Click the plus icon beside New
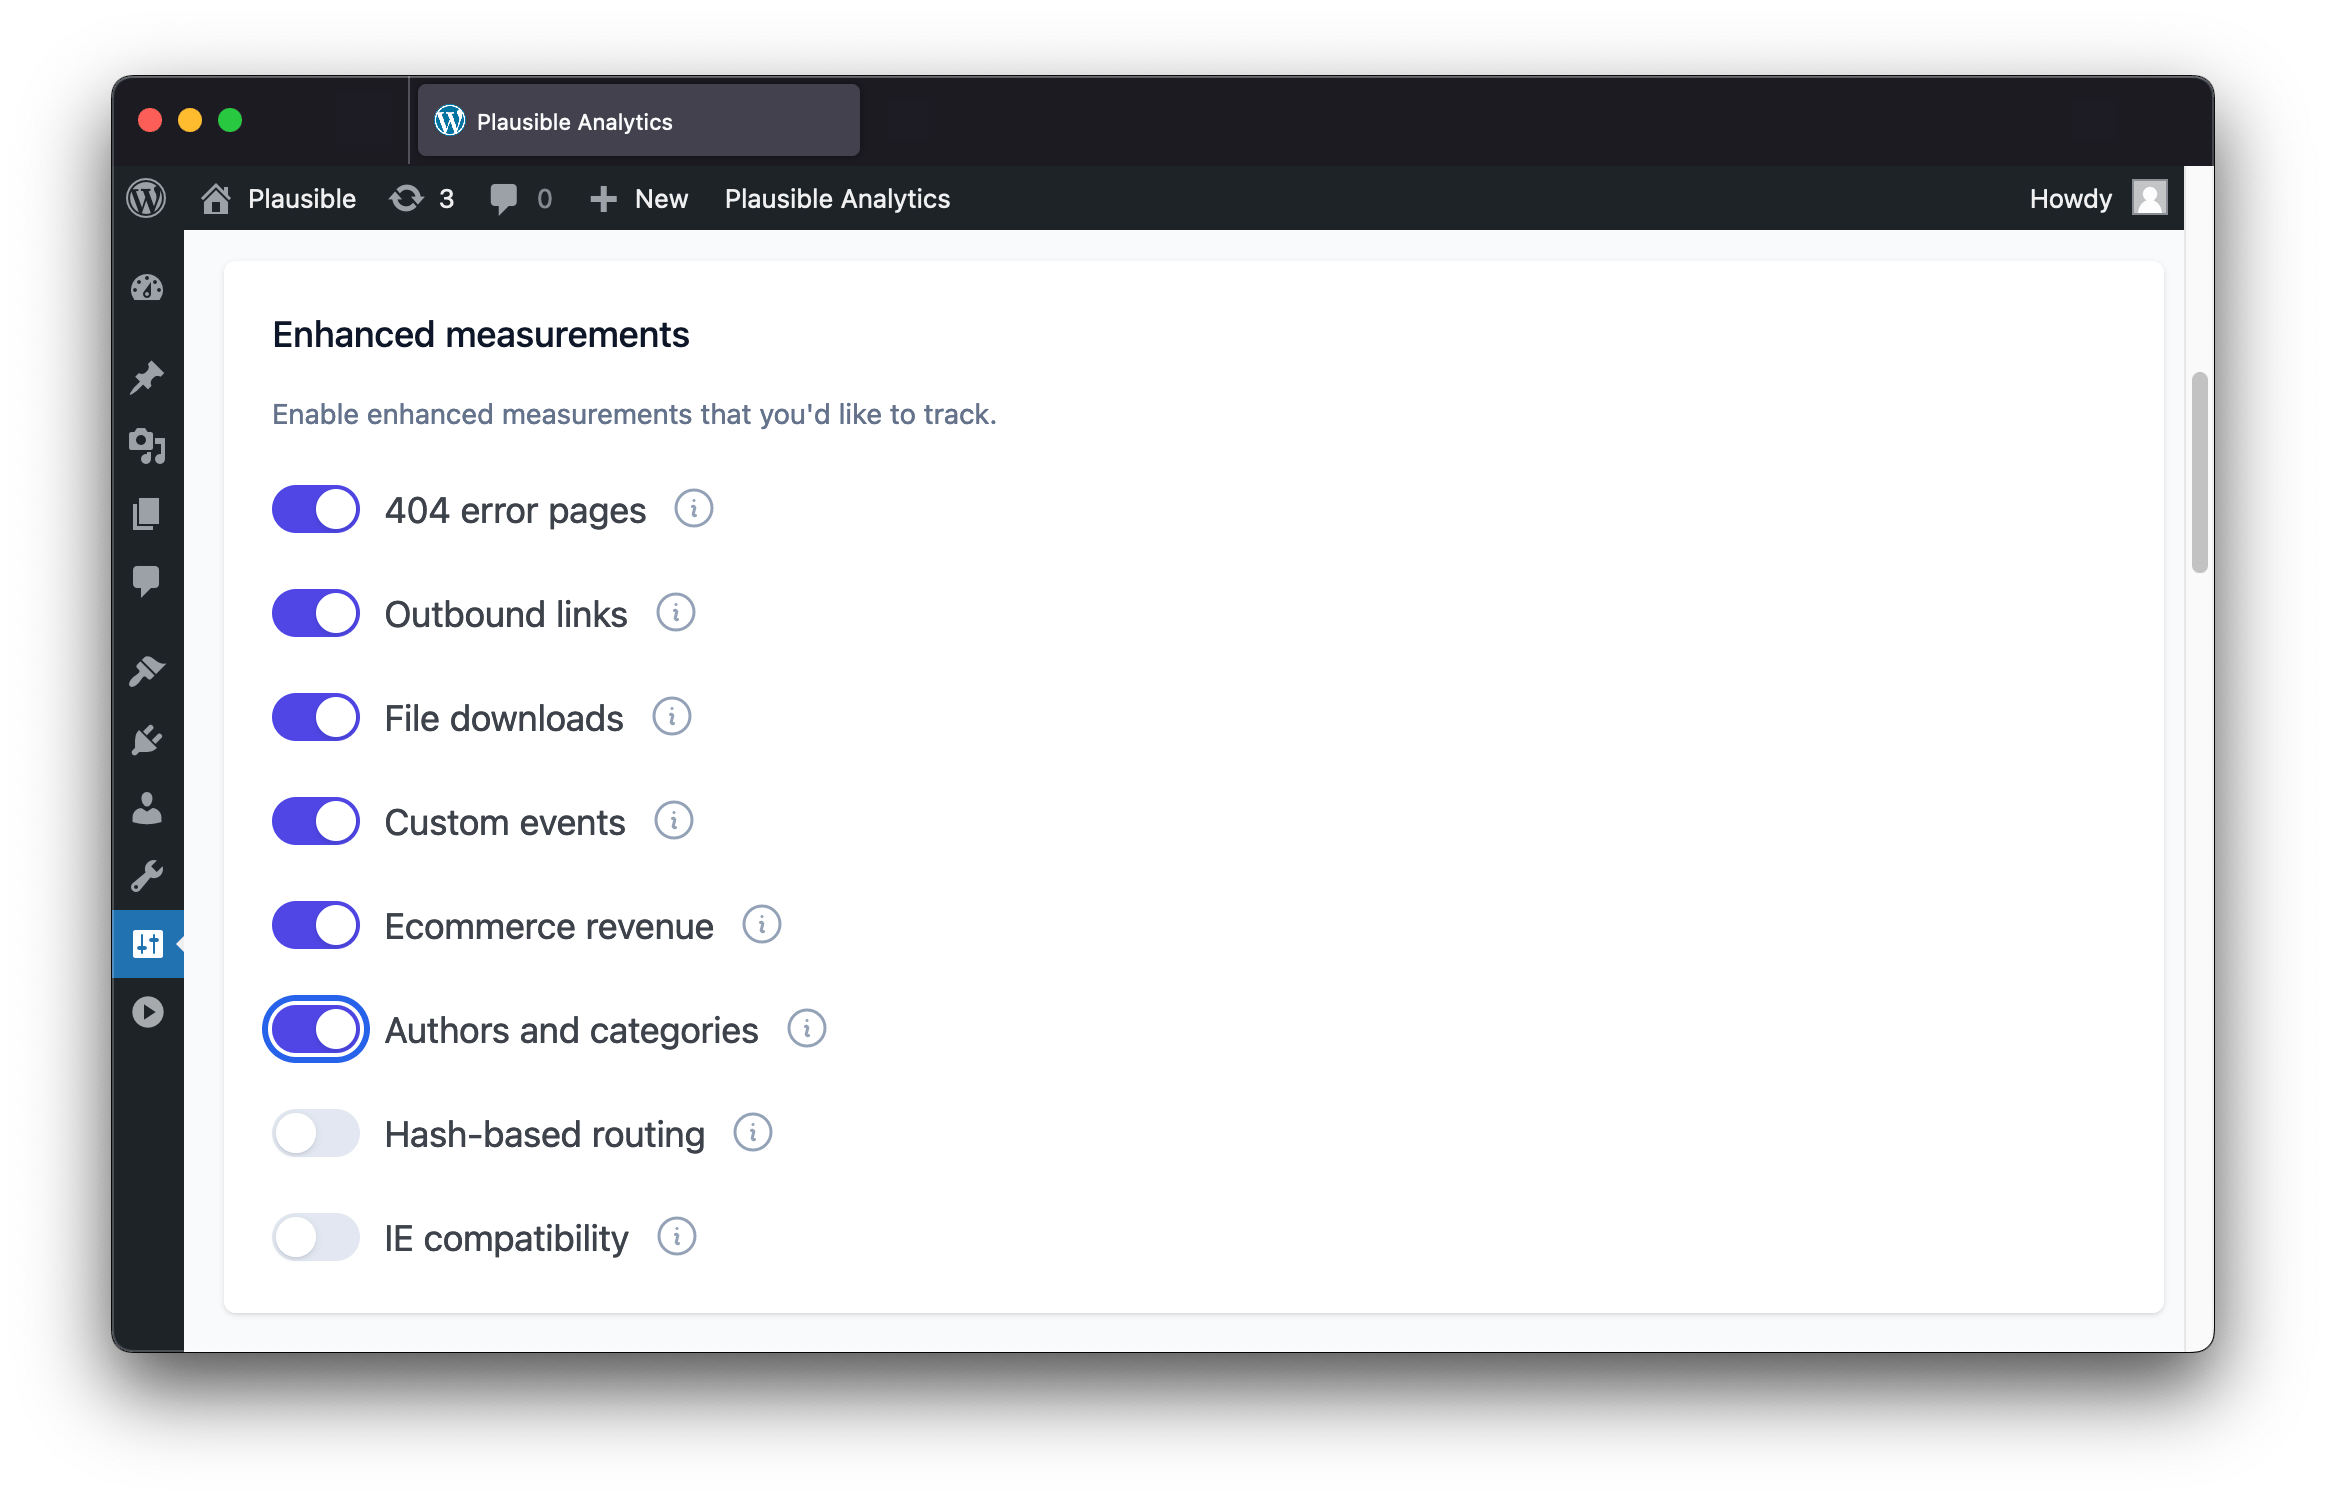 tap(603, 199)
